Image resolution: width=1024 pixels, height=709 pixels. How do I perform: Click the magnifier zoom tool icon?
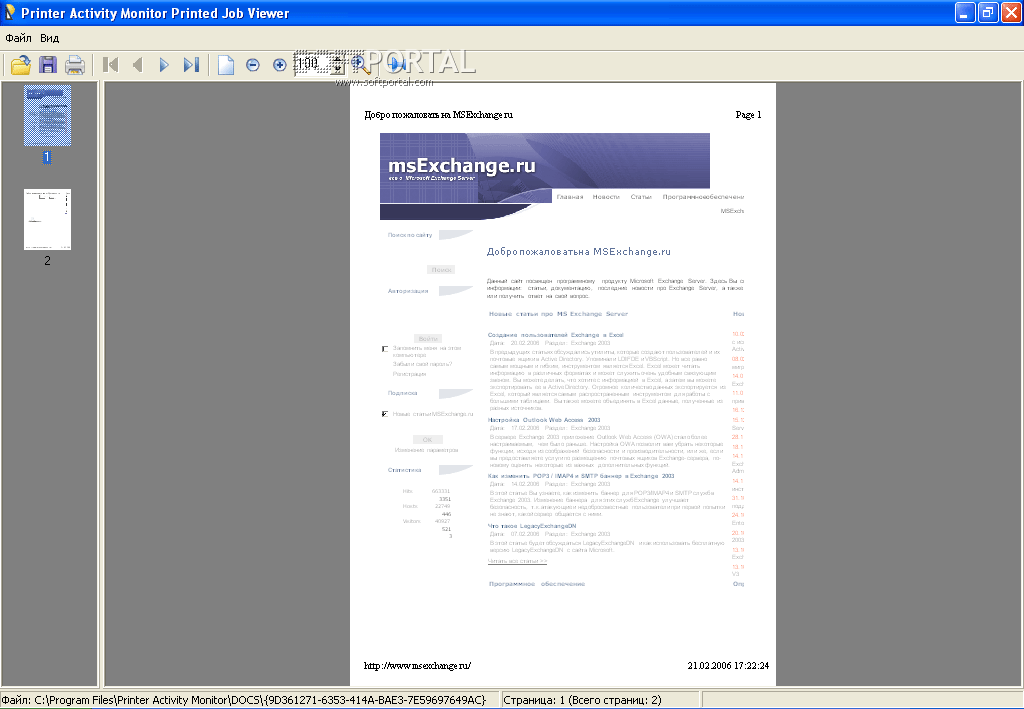tap(360, 65)
